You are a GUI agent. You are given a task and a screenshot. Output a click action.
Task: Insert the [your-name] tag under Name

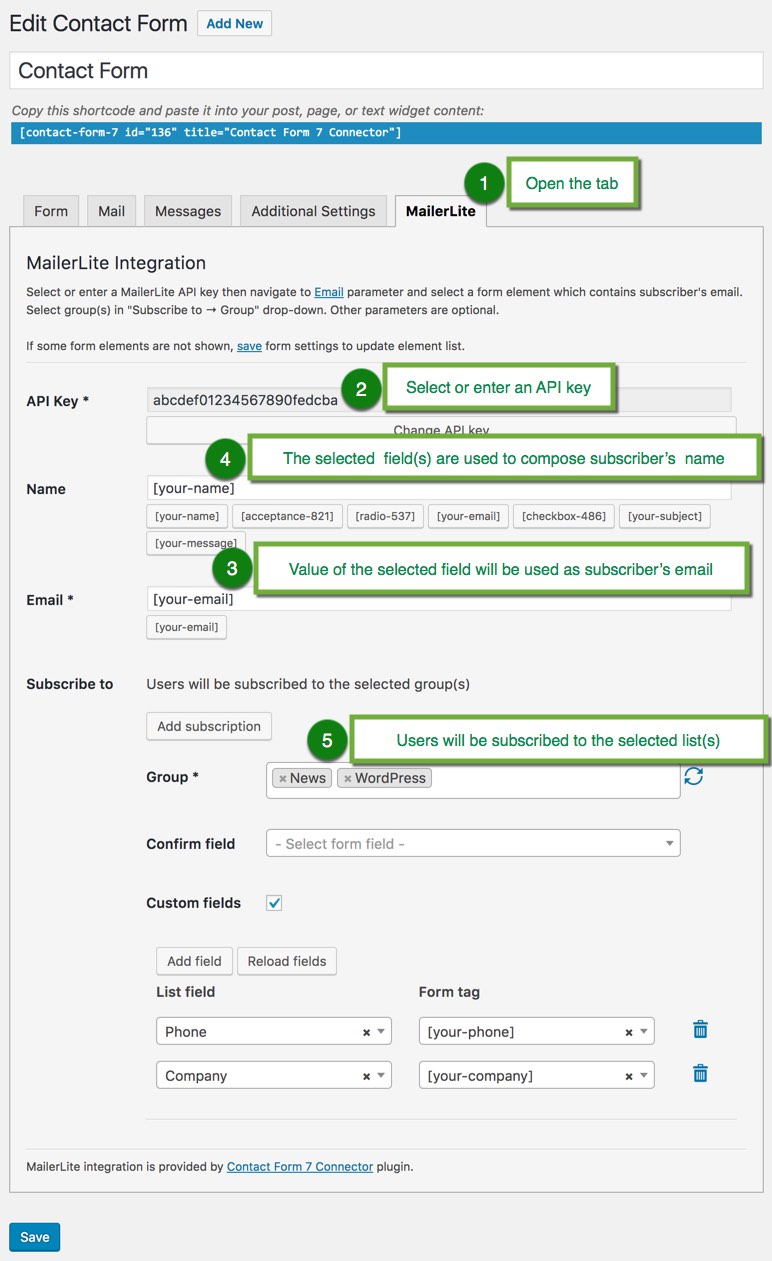187,516
